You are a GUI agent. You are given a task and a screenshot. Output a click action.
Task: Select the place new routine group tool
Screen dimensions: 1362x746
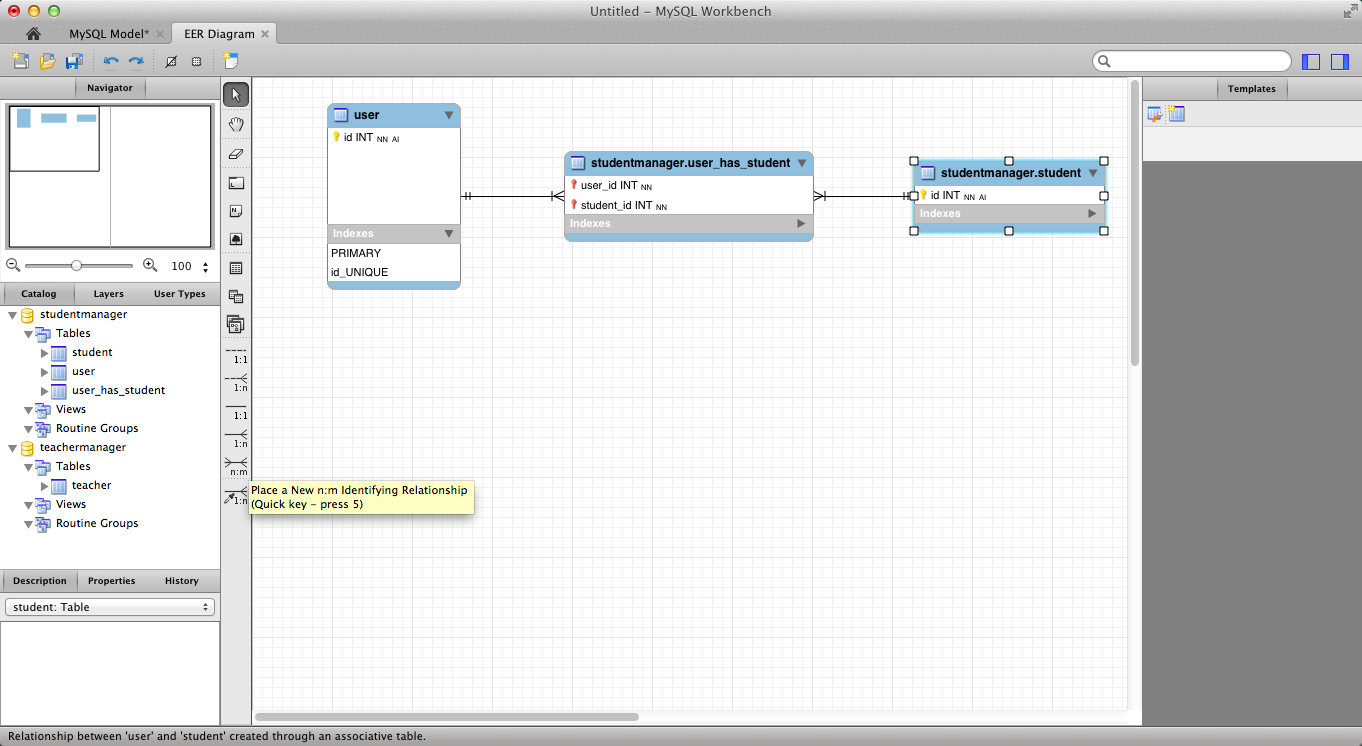click(236, 325)
